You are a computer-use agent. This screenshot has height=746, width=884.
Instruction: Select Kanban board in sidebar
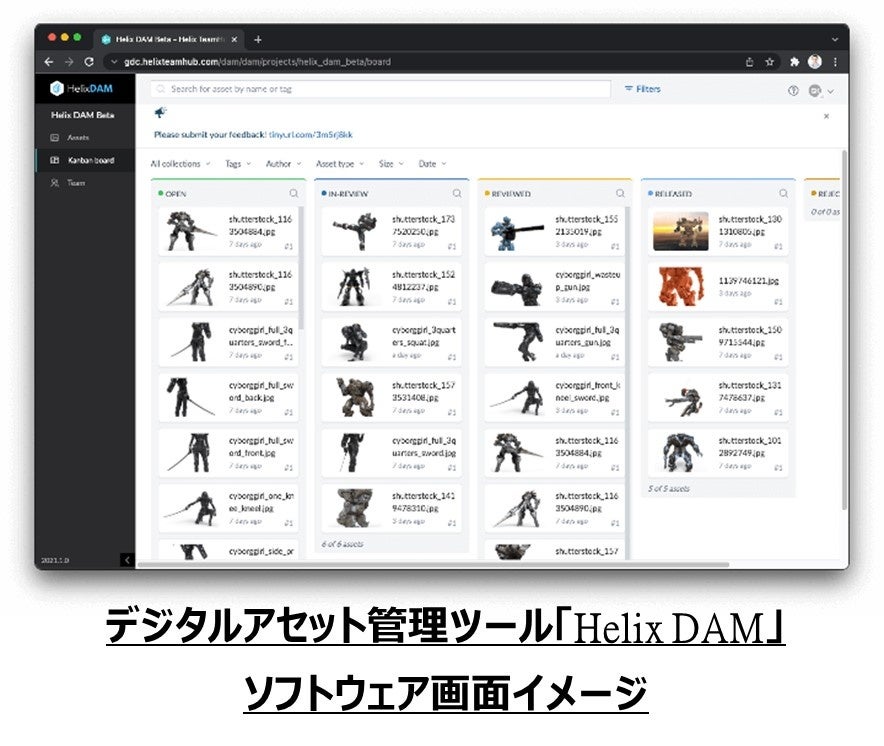(85, 160)
